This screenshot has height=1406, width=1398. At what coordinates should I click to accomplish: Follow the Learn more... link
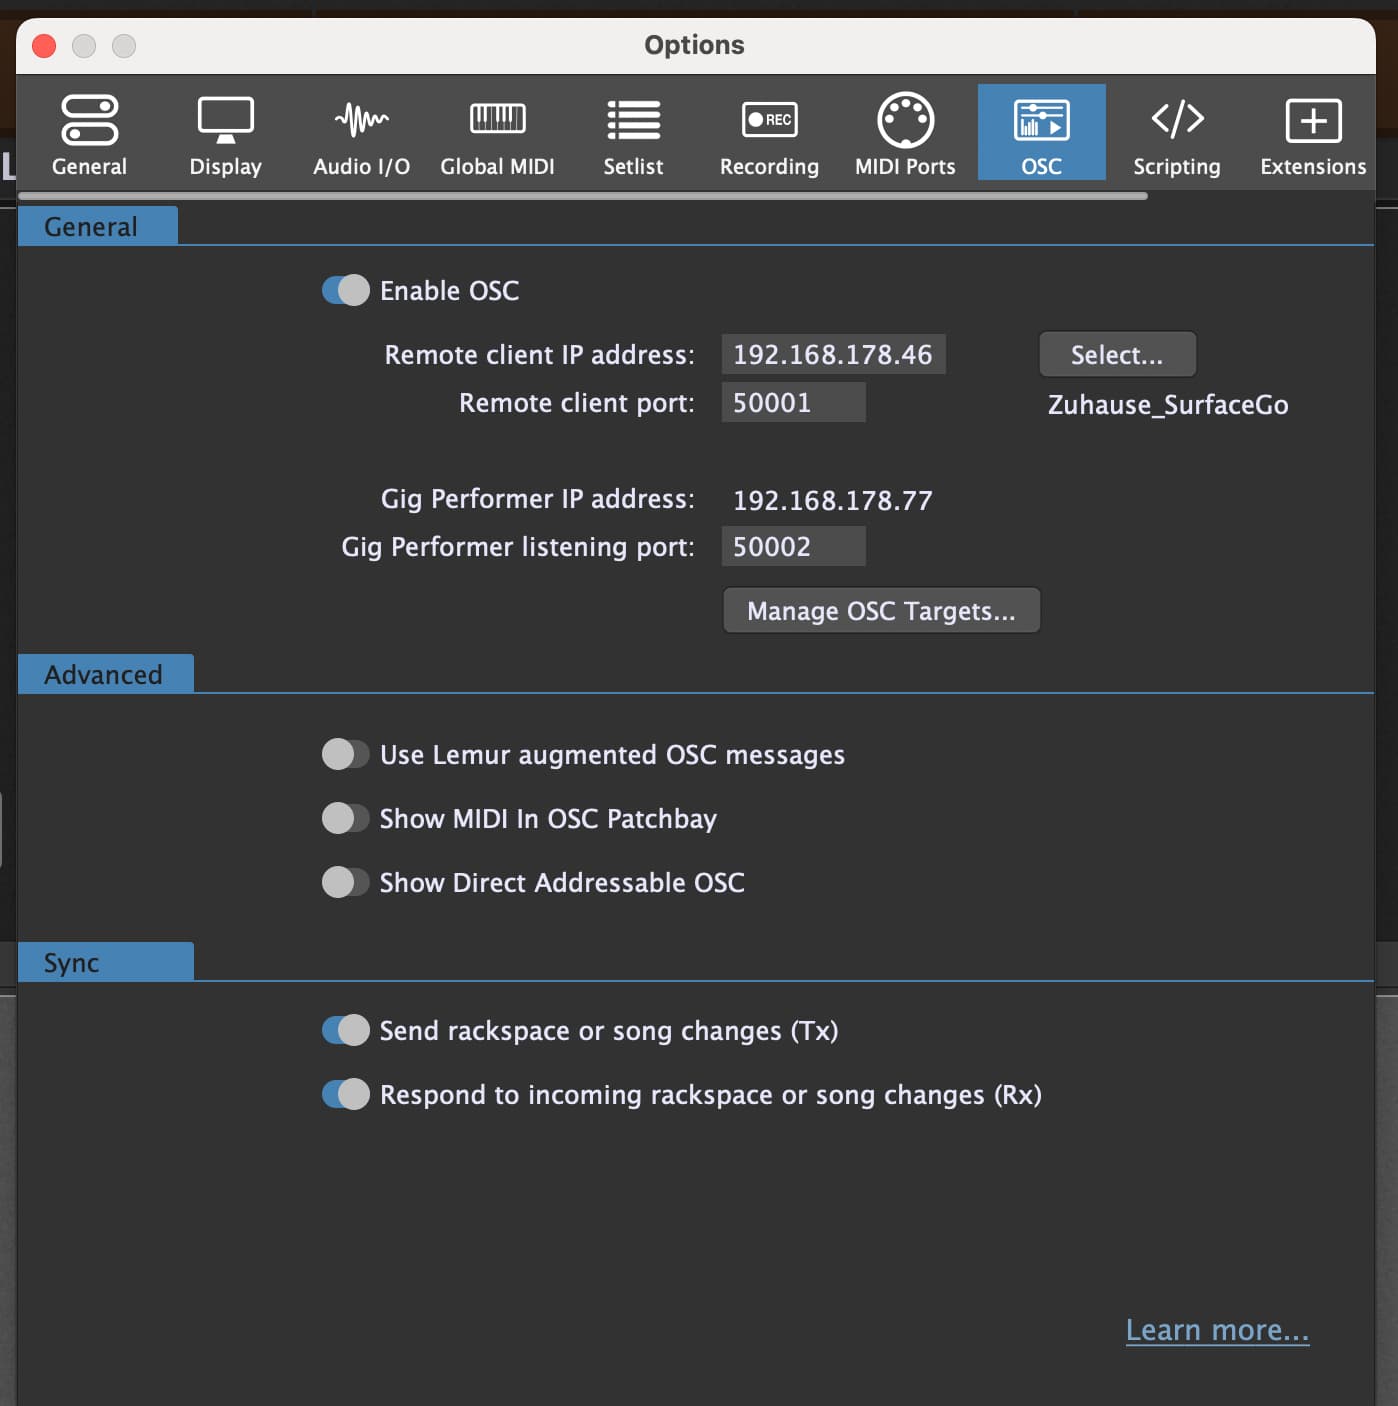(1217, 1331)
